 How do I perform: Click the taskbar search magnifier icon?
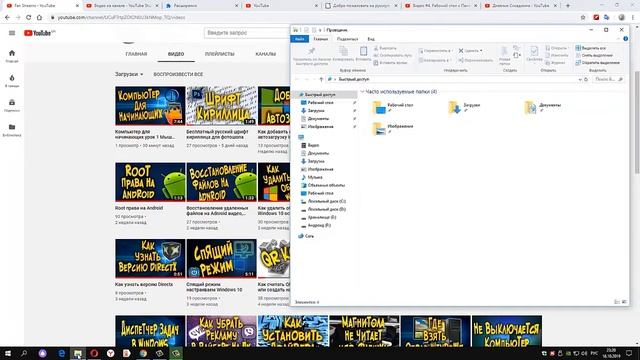coord(24,353)
